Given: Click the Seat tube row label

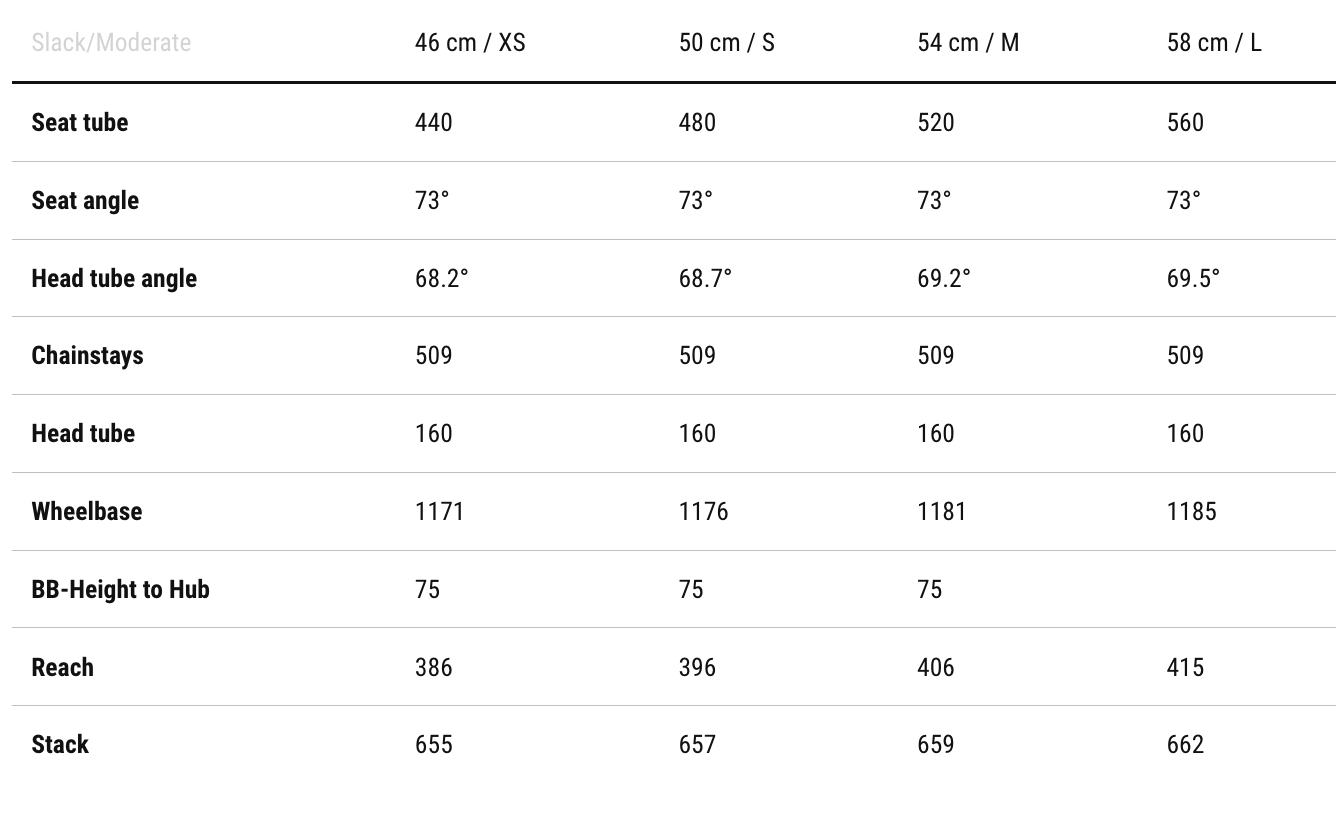Looking at the screenshot, I should click(80, 122).
